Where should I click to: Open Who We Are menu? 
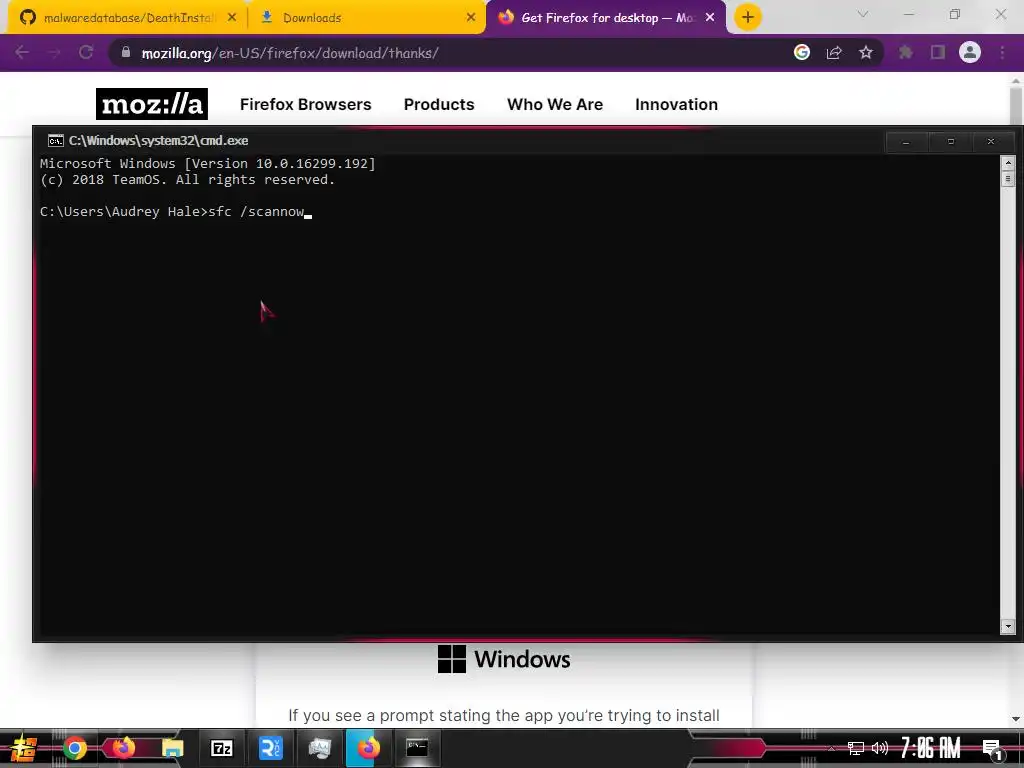click(555, 104)
